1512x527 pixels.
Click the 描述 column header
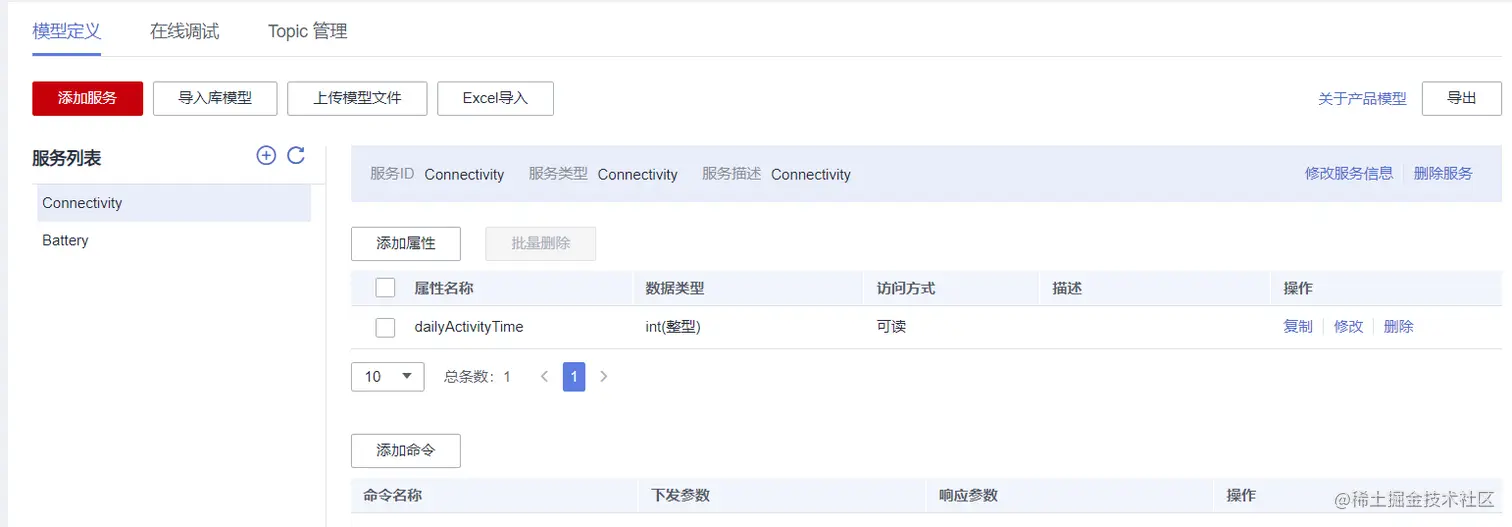pyautogui.click(x=1067, y=288)
